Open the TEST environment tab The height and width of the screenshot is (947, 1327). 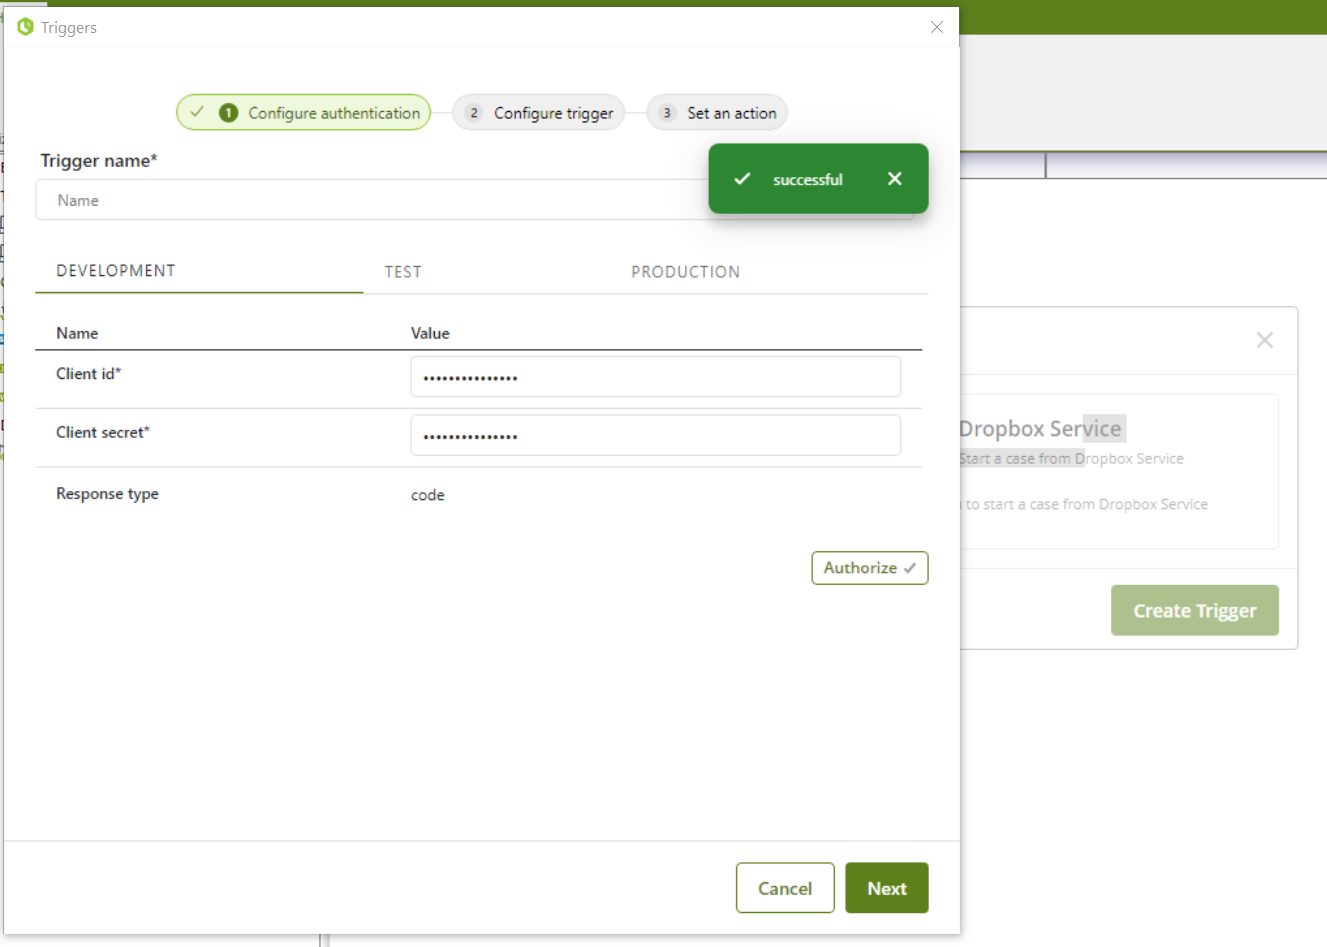pyautogui.click(x=403, y=272)
